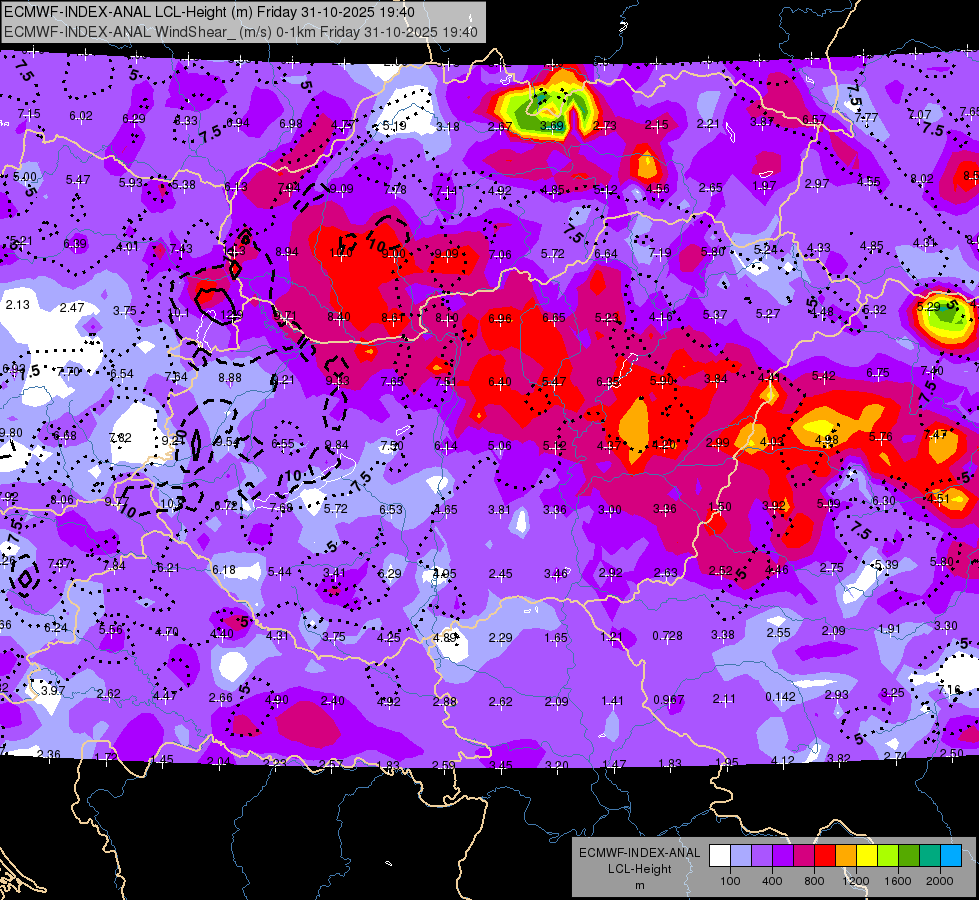Click the map value 1.21
979x900 pixels.
coord(611,637)
